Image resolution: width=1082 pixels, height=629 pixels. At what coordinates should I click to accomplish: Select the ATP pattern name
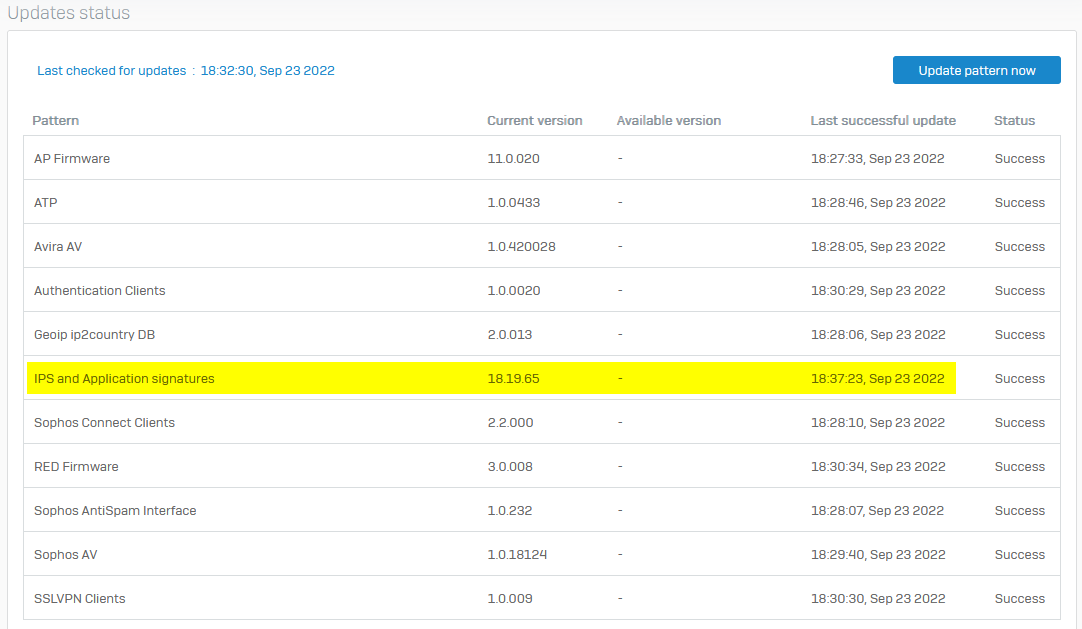46,203
